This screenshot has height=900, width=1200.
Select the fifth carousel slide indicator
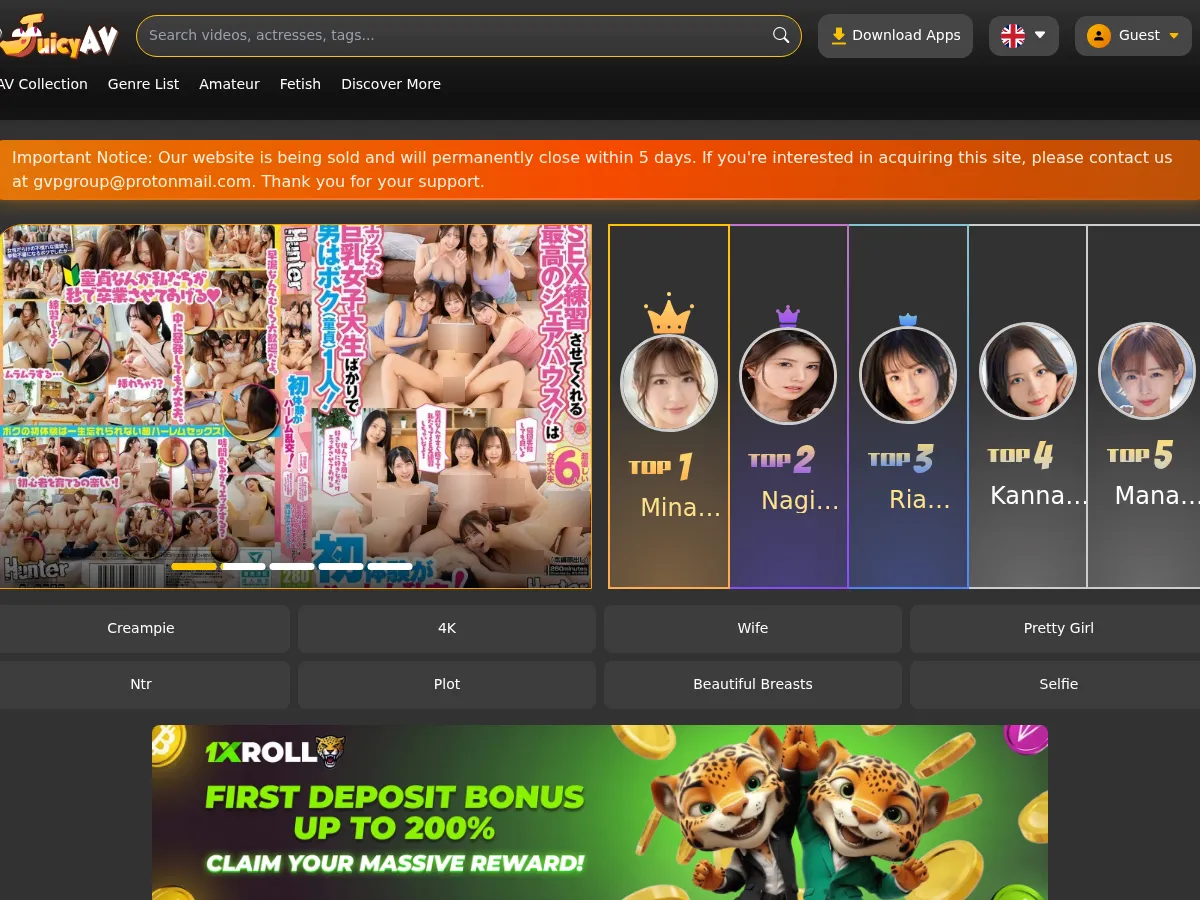pyautogui.click(x=389, y=566)
